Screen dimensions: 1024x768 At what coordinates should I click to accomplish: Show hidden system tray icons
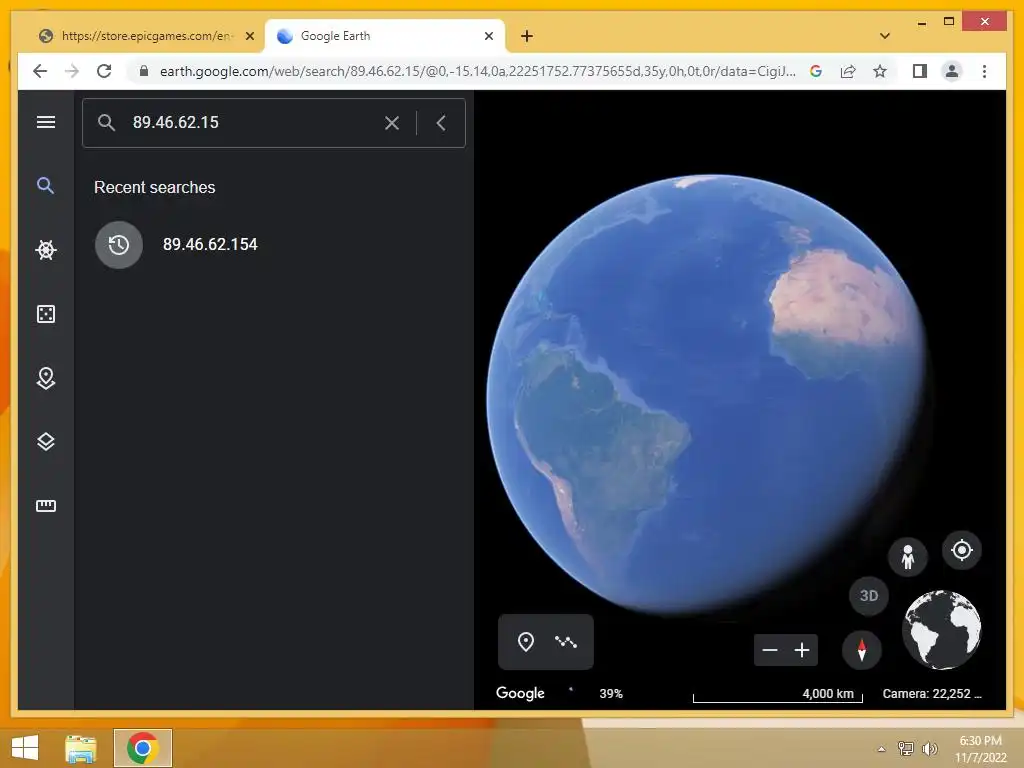[x=881, y=749]
